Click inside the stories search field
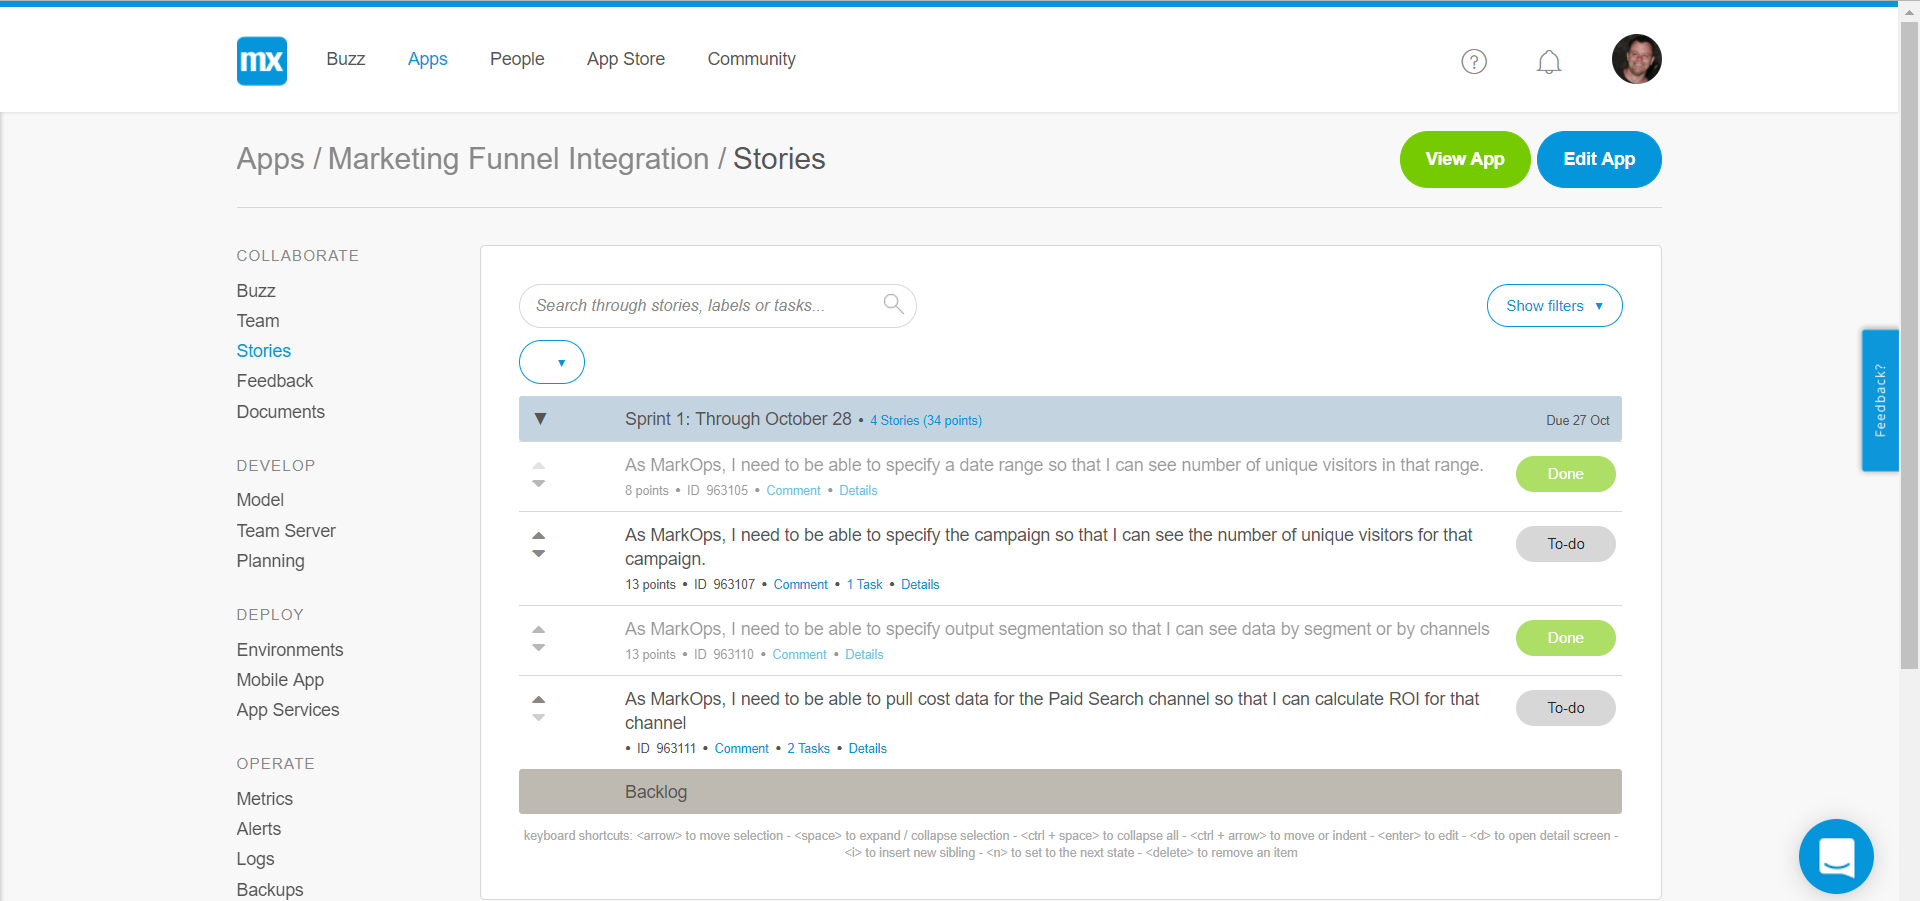The image size is (1920, 901). point(700,305)
